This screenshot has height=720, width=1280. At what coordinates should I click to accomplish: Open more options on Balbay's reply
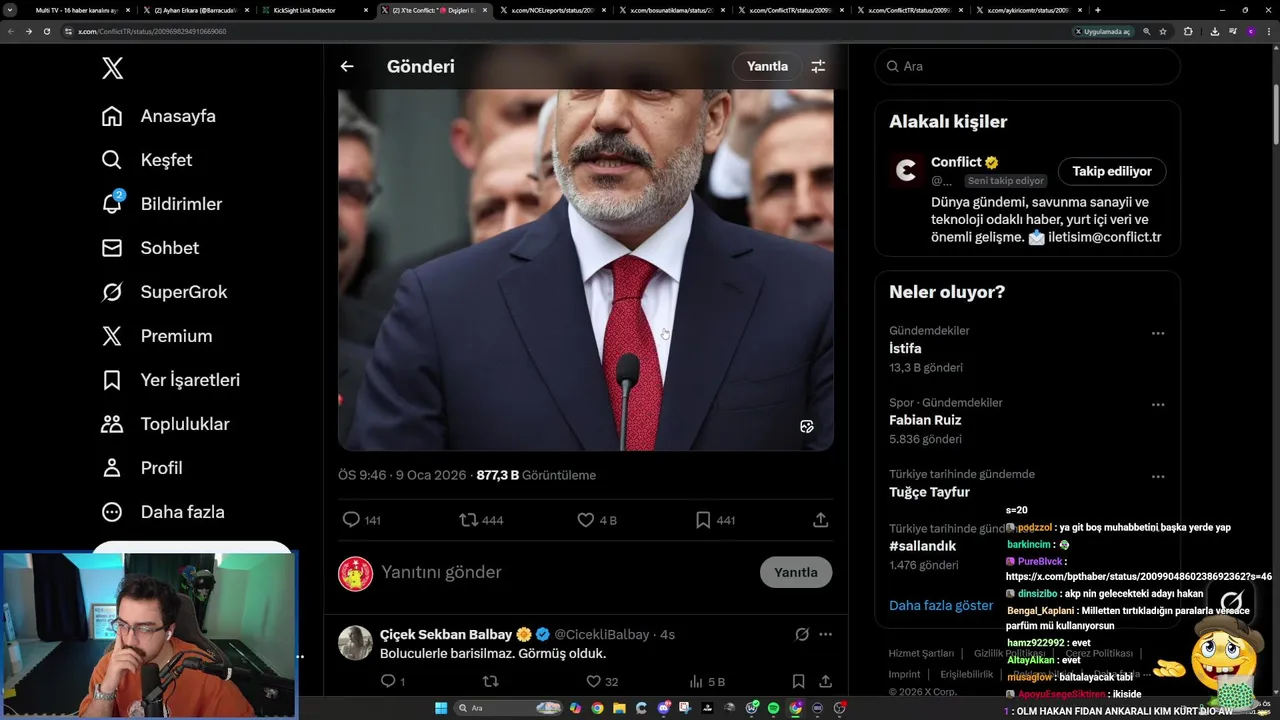coord(825,634)
